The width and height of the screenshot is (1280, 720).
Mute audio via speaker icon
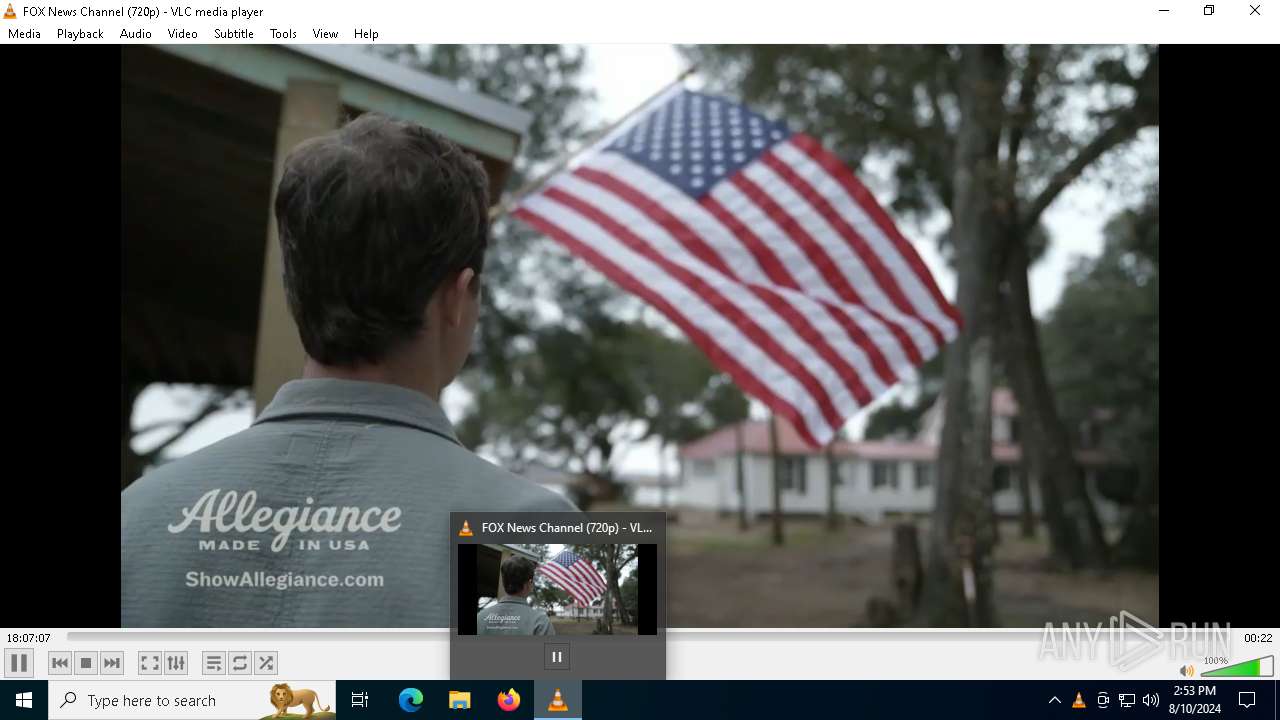point(1187,671)
